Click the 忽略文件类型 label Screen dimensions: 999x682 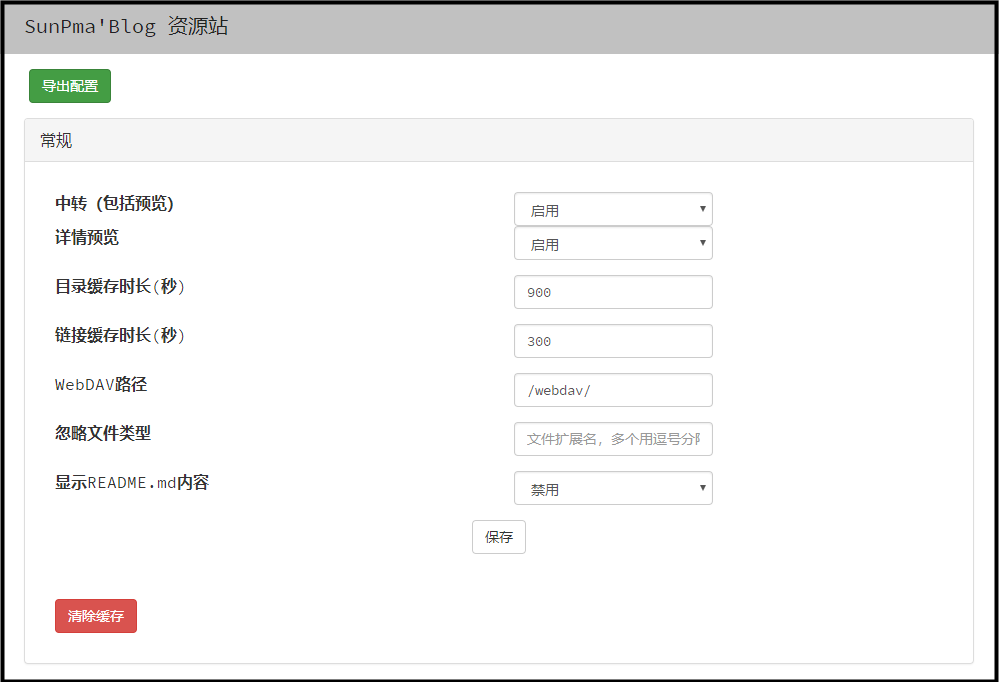[x=103, y=433]
